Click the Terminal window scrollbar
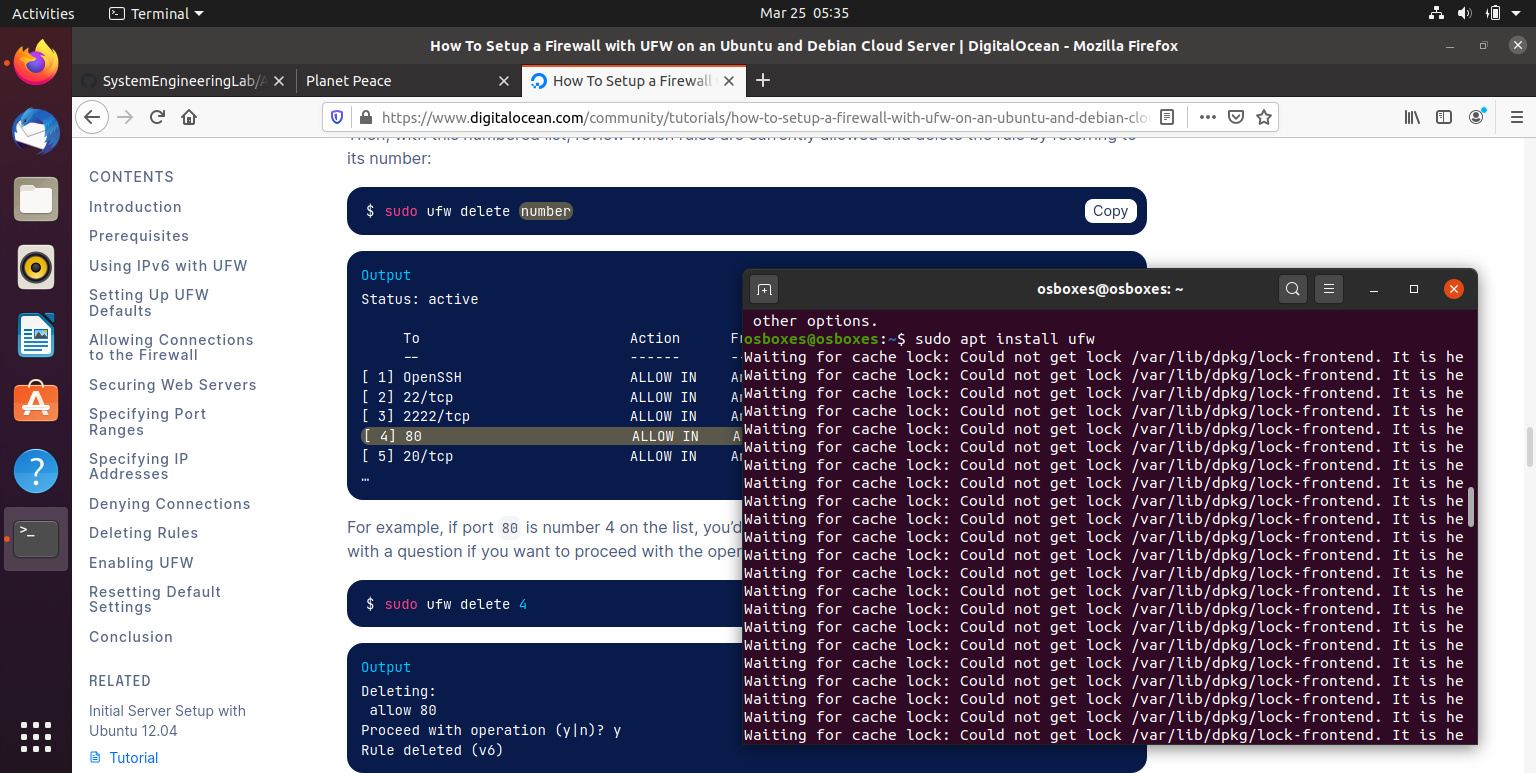The height and width of the screenshot is (773, 1536). [1471, 507]
